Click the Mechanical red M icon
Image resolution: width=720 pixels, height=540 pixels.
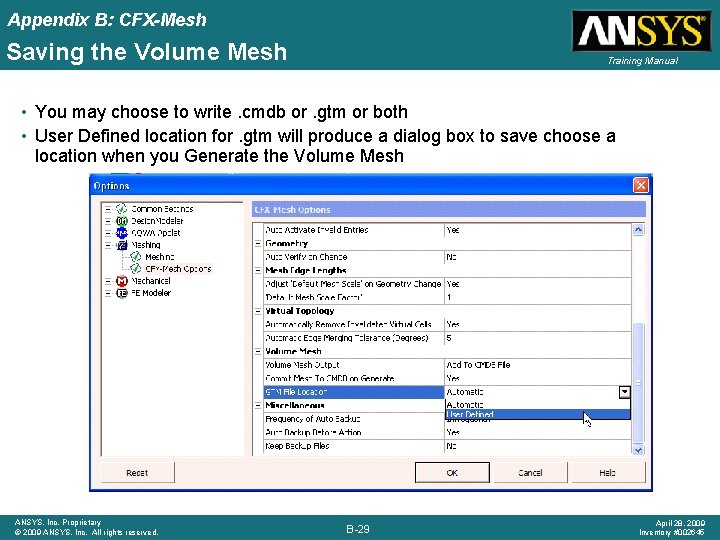click(121, 281)
